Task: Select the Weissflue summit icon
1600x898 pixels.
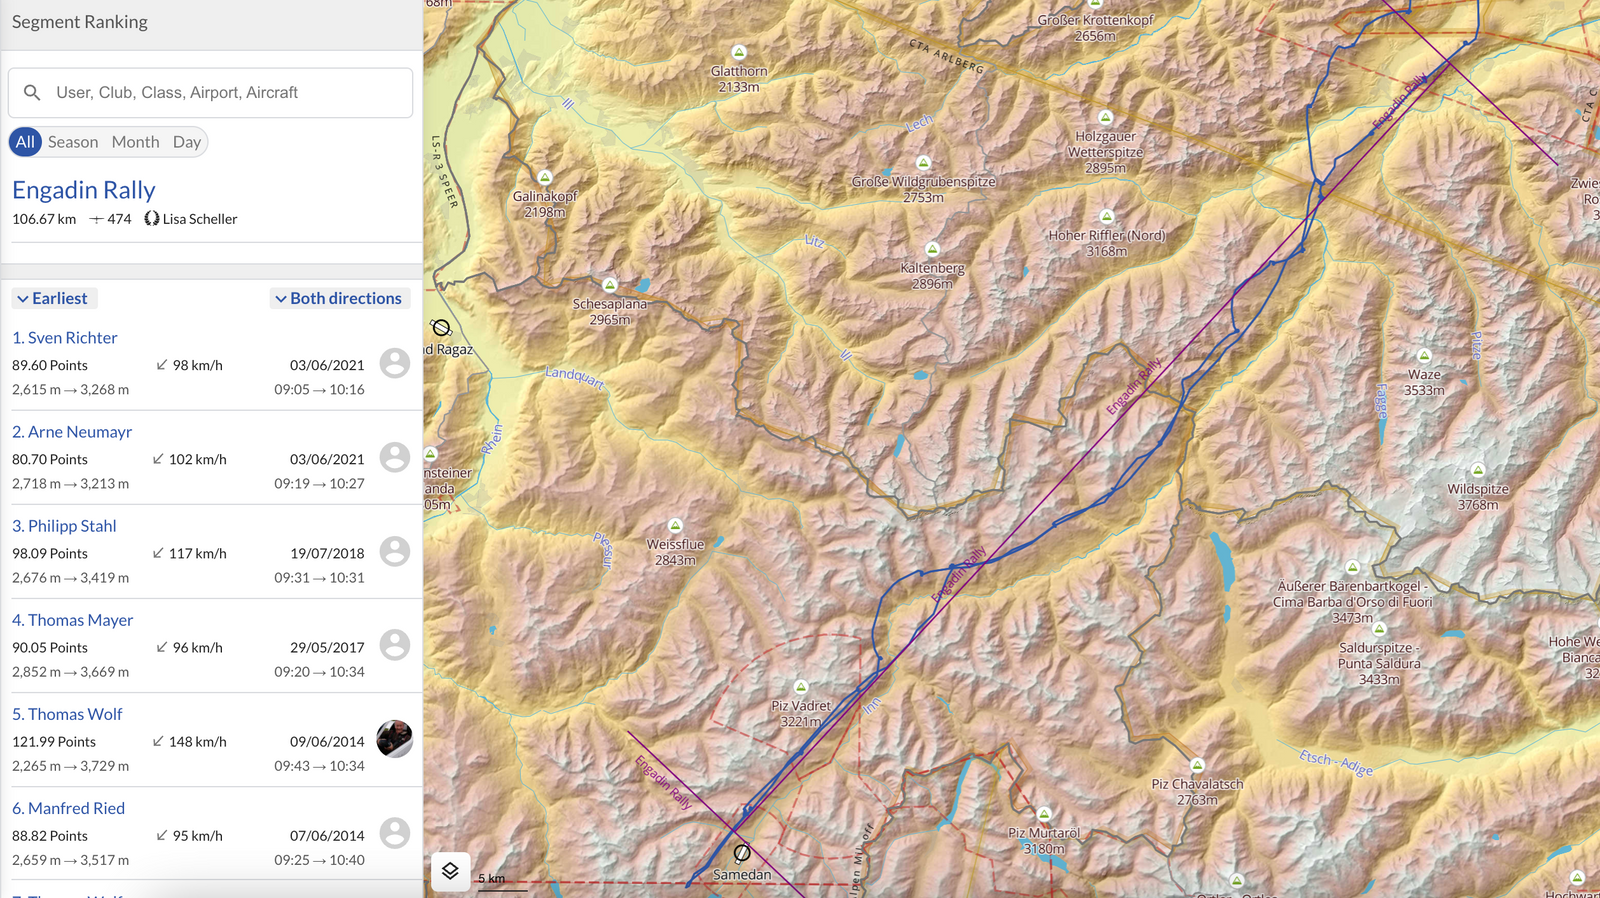Action: pos(675,526)
